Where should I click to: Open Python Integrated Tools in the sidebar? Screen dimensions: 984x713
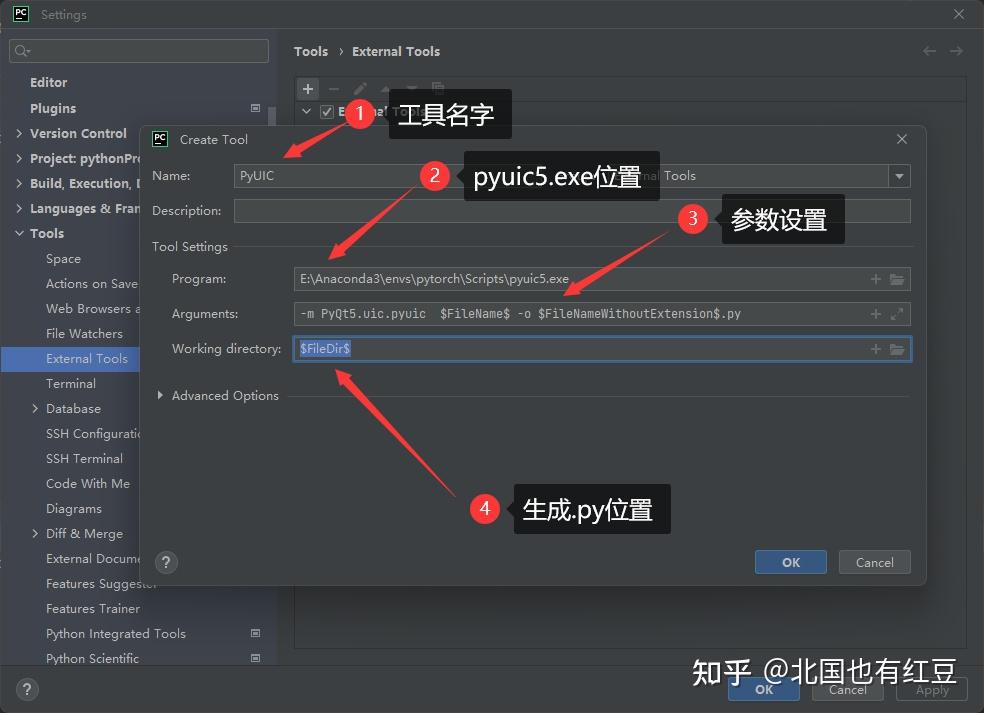tap(115, 633)
